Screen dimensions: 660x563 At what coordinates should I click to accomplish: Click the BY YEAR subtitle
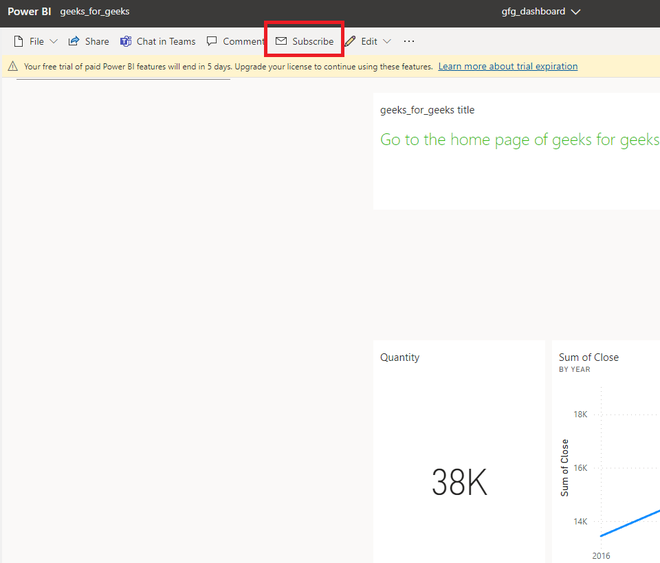pos(574,369)
